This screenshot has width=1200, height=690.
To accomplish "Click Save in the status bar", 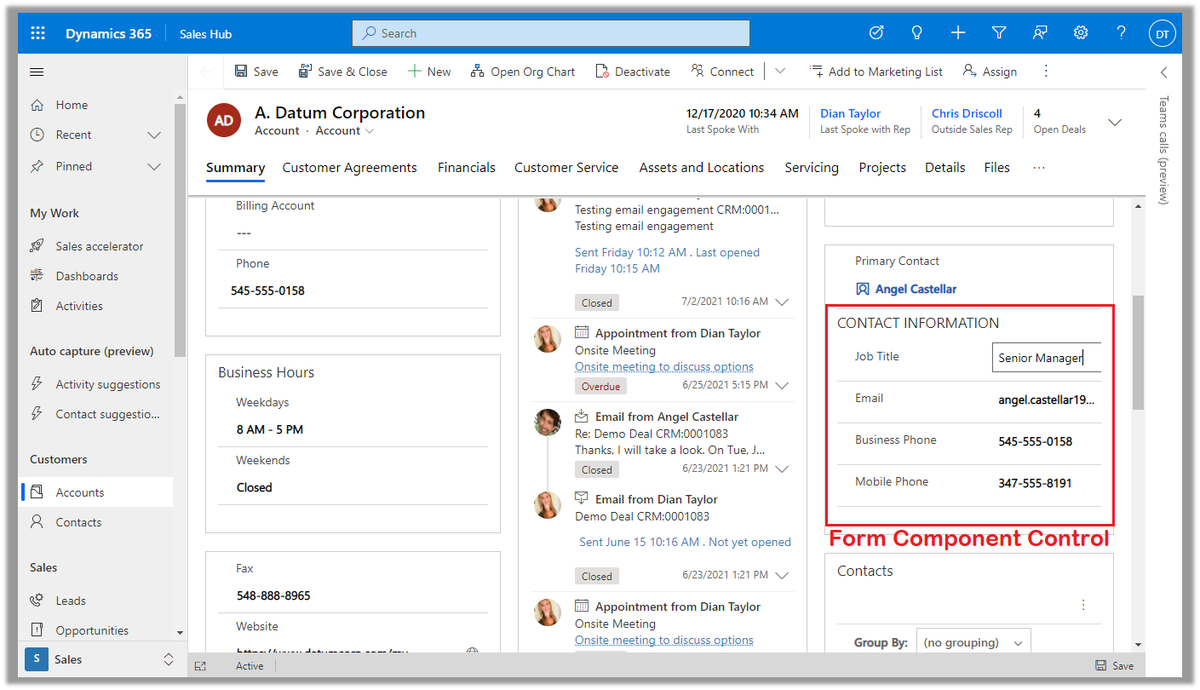I will point(1114,666).
